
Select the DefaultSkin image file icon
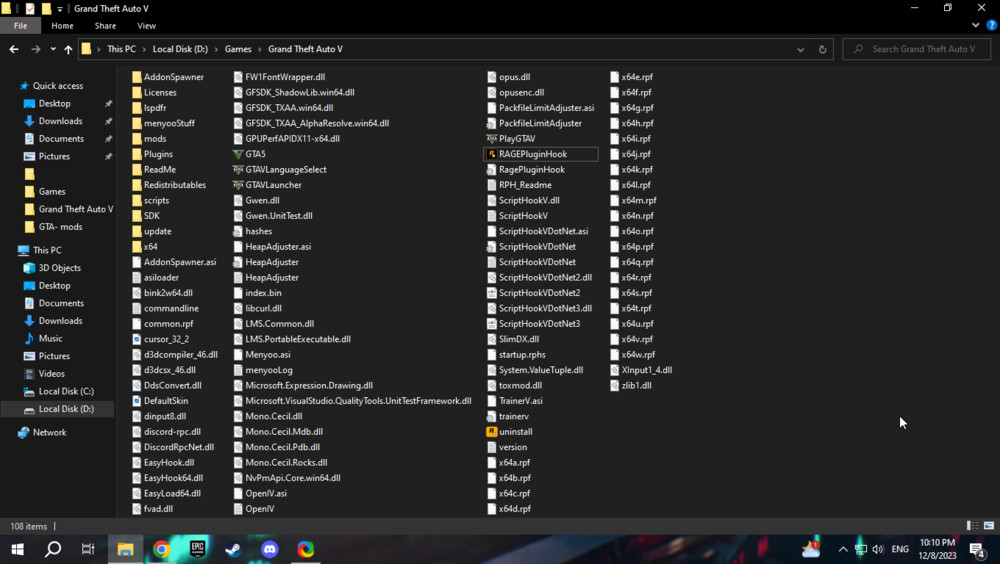[136, 401]
